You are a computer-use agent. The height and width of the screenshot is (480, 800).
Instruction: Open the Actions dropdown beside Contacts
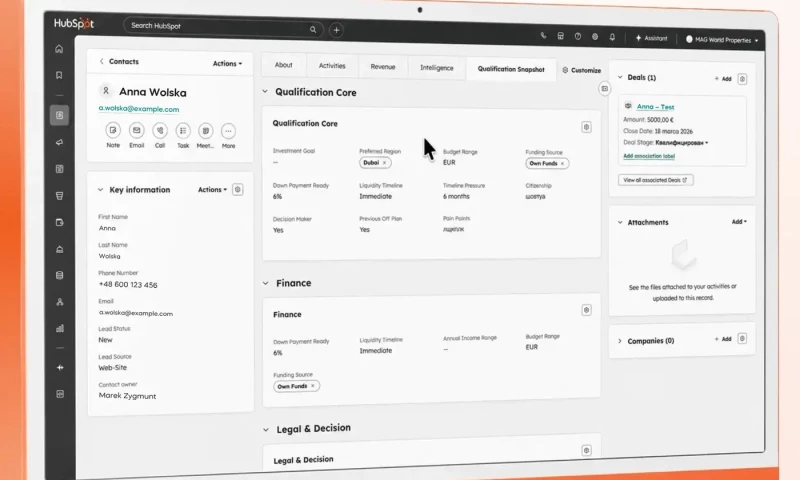pyautogui.click(x=228, y=64)
